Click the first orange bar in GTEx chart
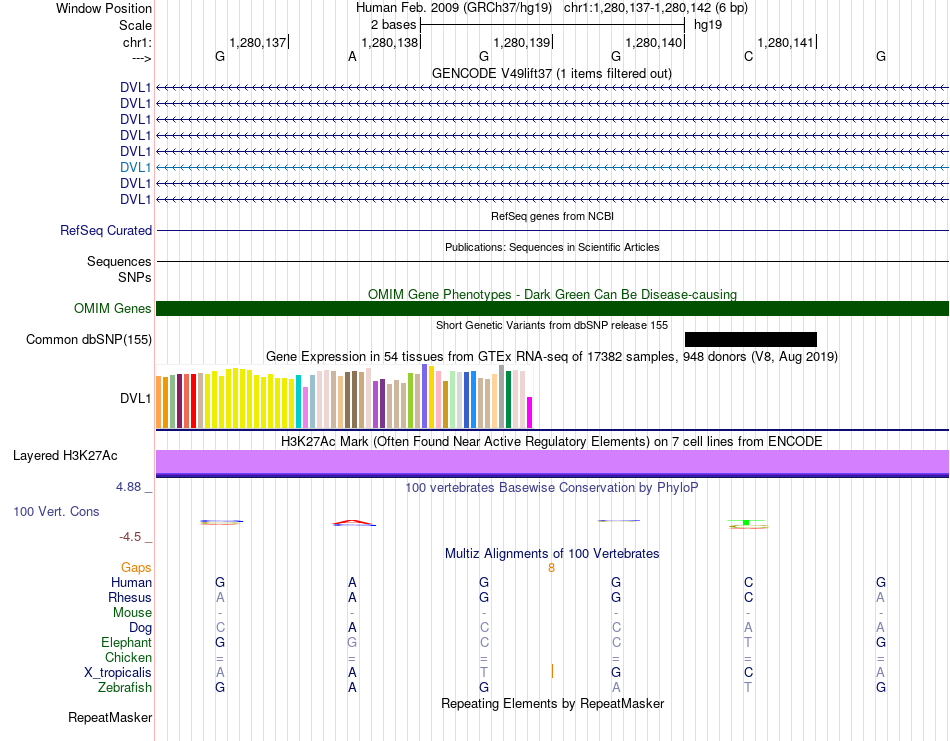 159,402
